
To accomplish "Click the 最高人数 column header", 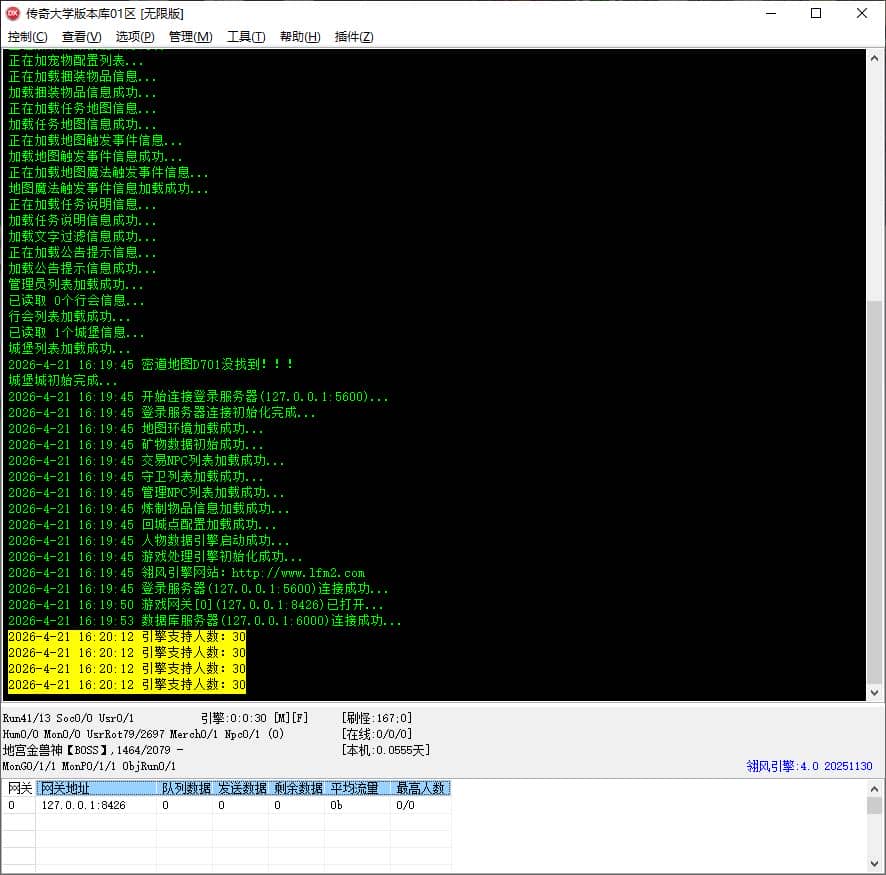I will point(420,788).
